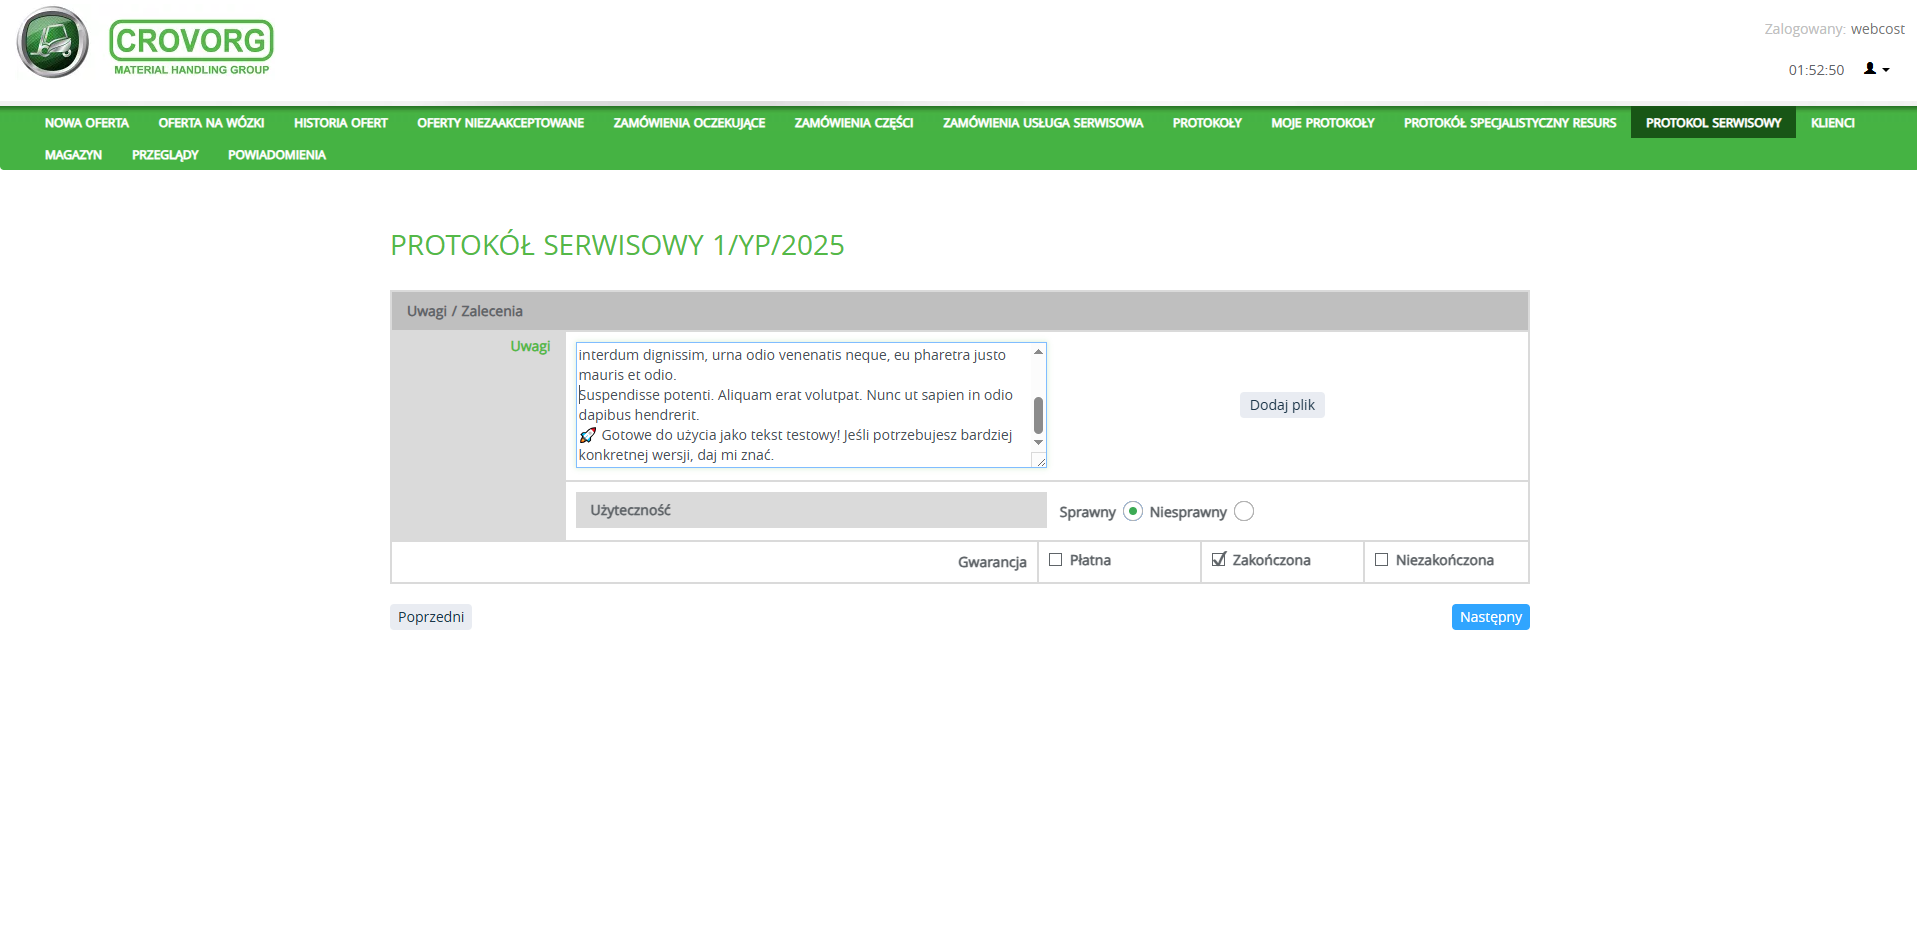Click the Następny button

coord(1489,617)
